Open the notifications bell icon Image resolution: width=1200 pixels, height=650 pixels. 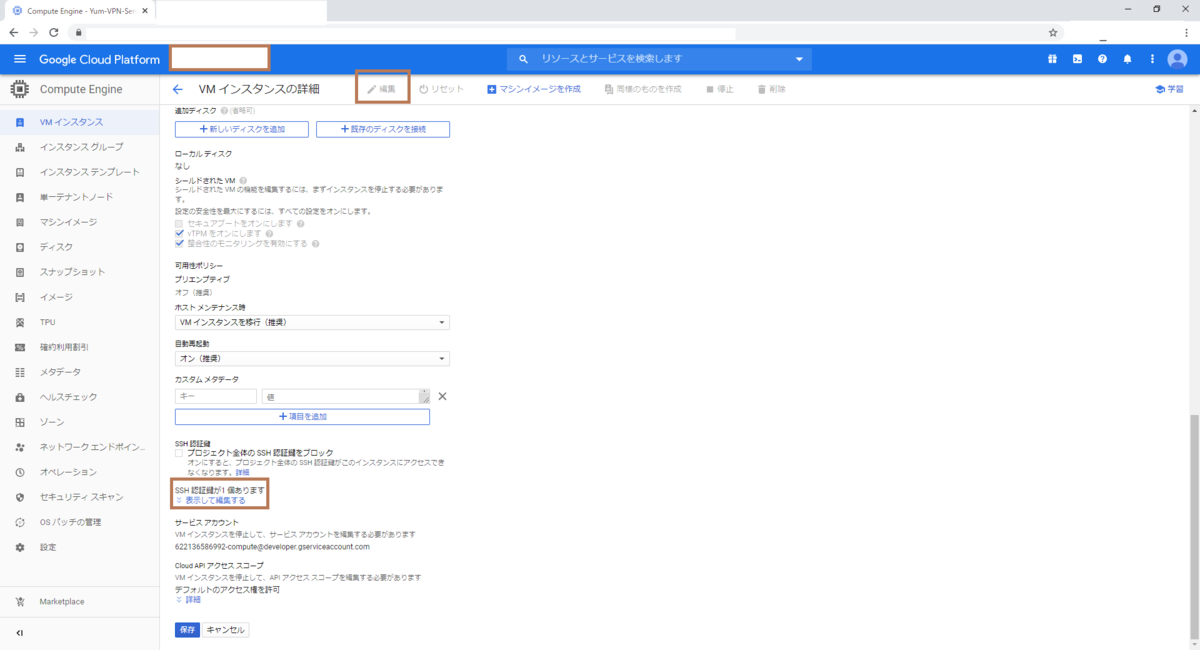1127,59
